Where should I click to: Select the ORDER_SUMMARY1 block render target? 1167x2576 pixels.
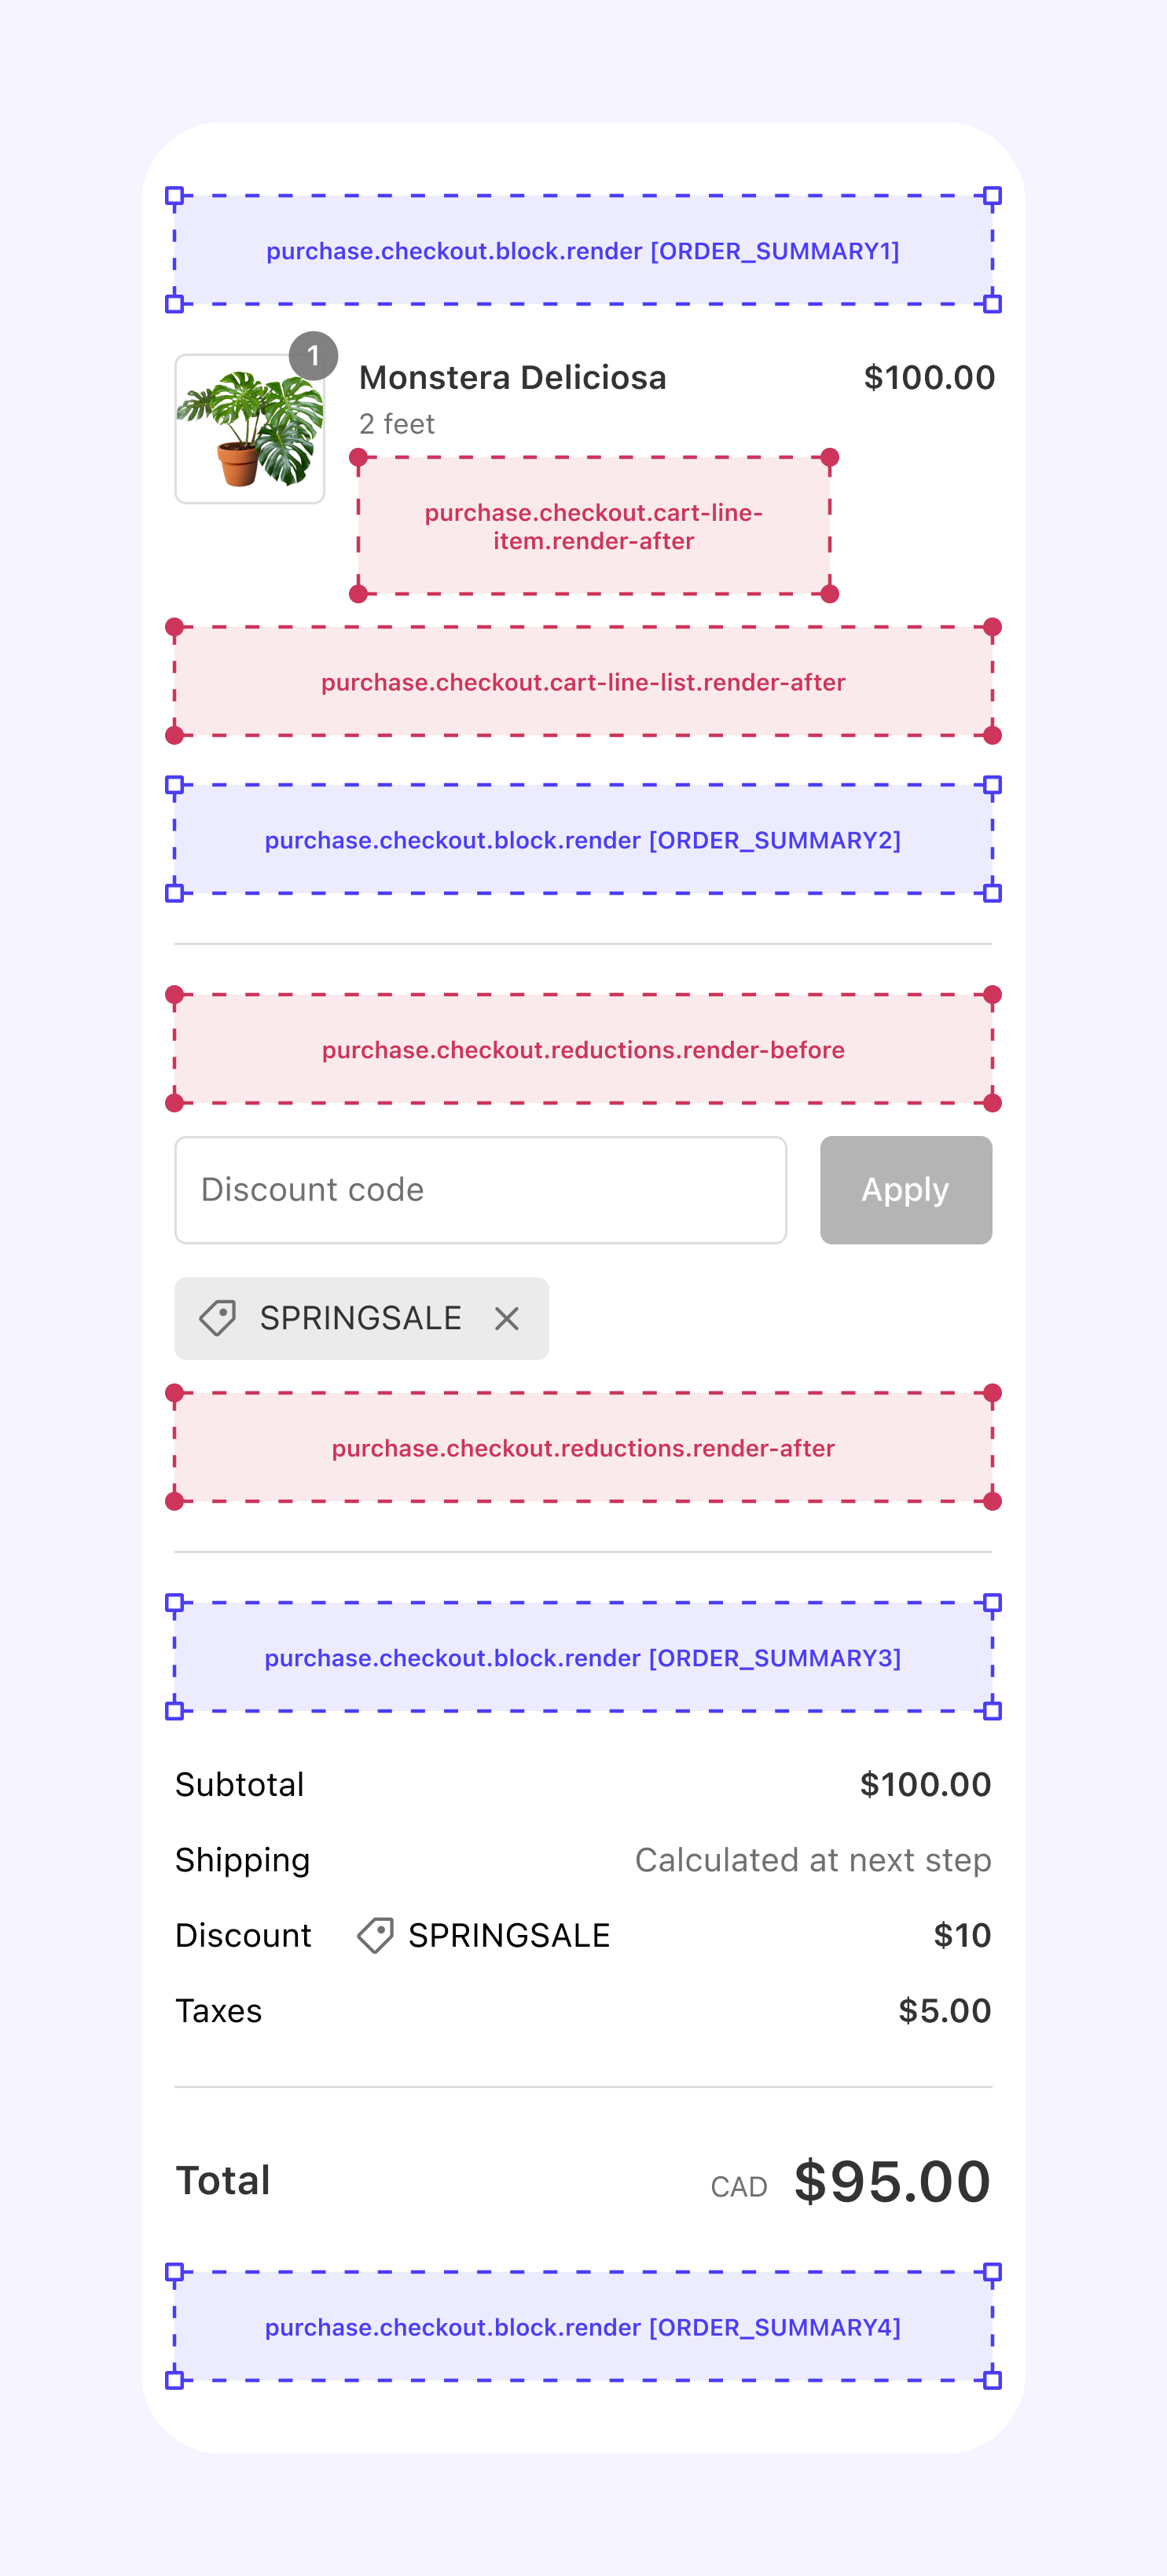[x=583, y=250]
